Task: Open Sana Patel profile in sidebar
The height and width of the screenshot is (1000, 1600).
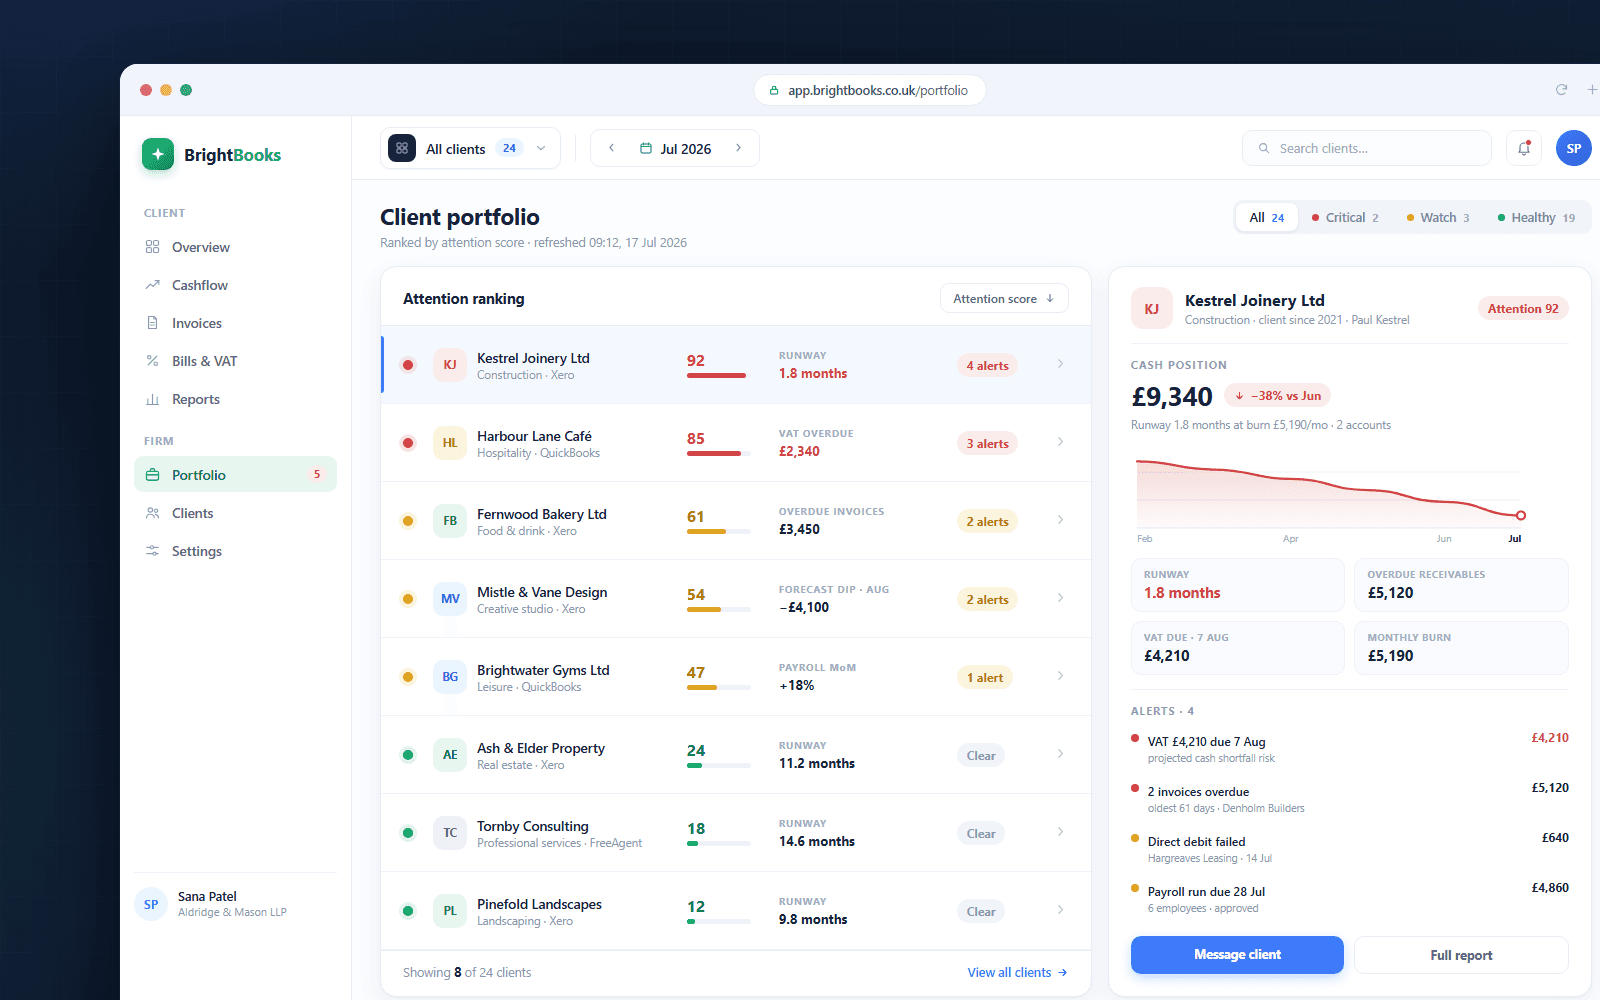Action: click(x=235, y=904)
